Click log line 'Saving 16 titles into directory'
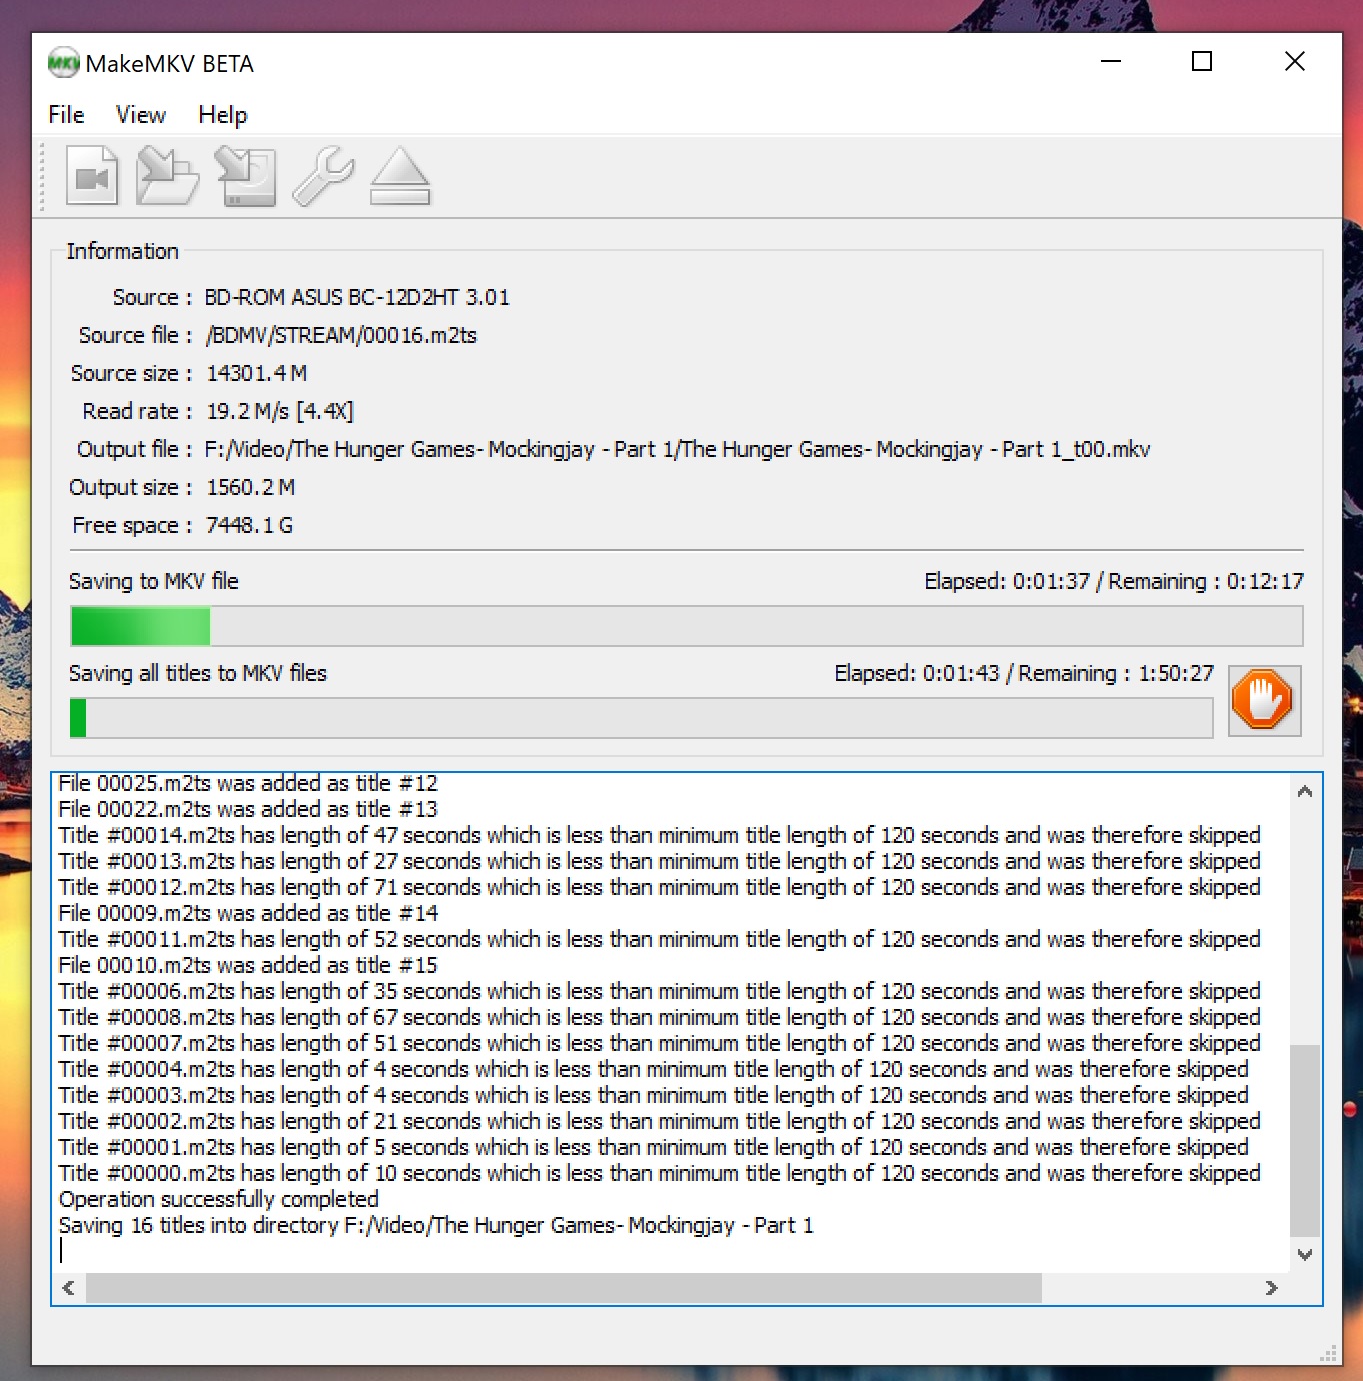This screenshot has width=1363, height=1381. coord(436,1225)
